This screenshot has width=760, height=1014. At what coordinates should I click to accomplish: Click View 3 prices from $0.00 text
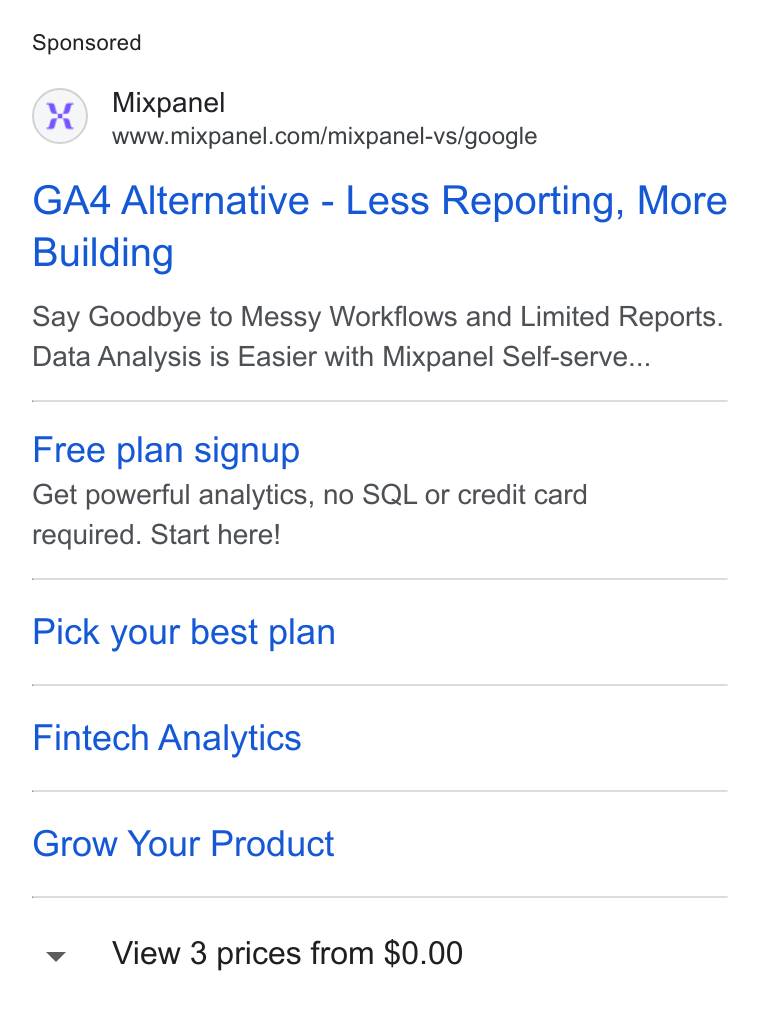pyautogui.click(x=288, y=953)
